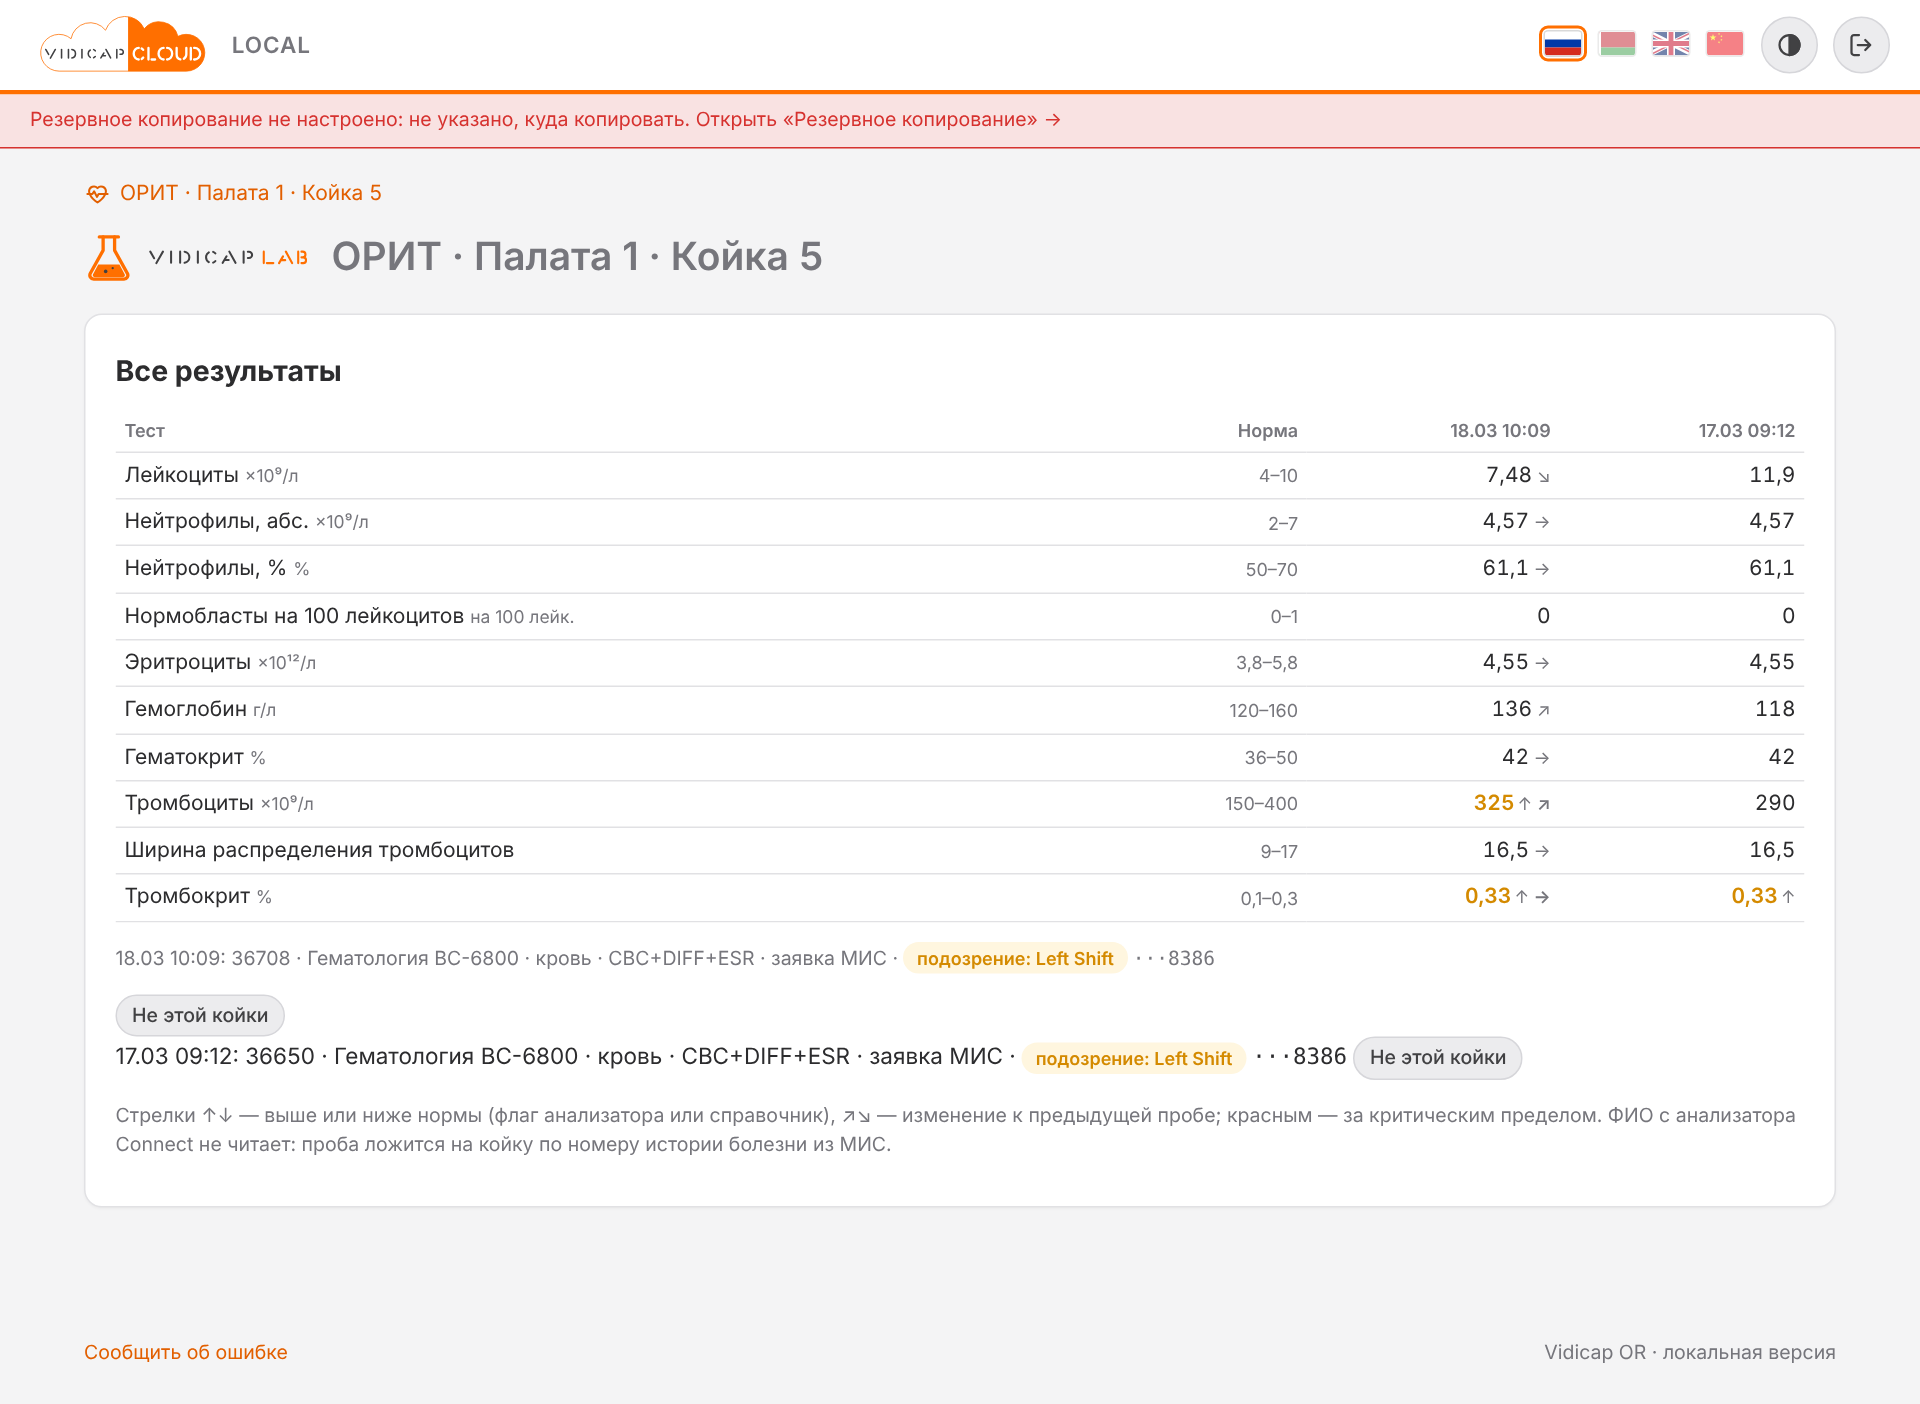Click the gray 'Не этой койки' button under the 18.03 sample

200,1015
